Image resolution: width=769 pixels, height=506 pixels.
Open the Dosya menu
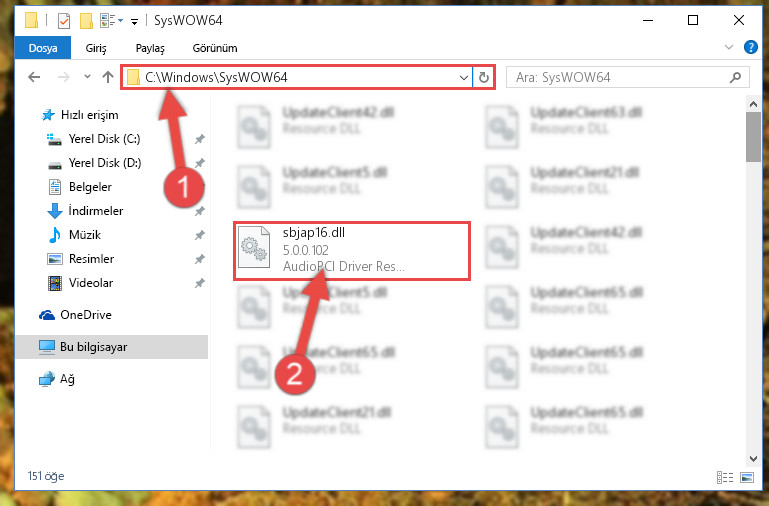click(43, 48)
